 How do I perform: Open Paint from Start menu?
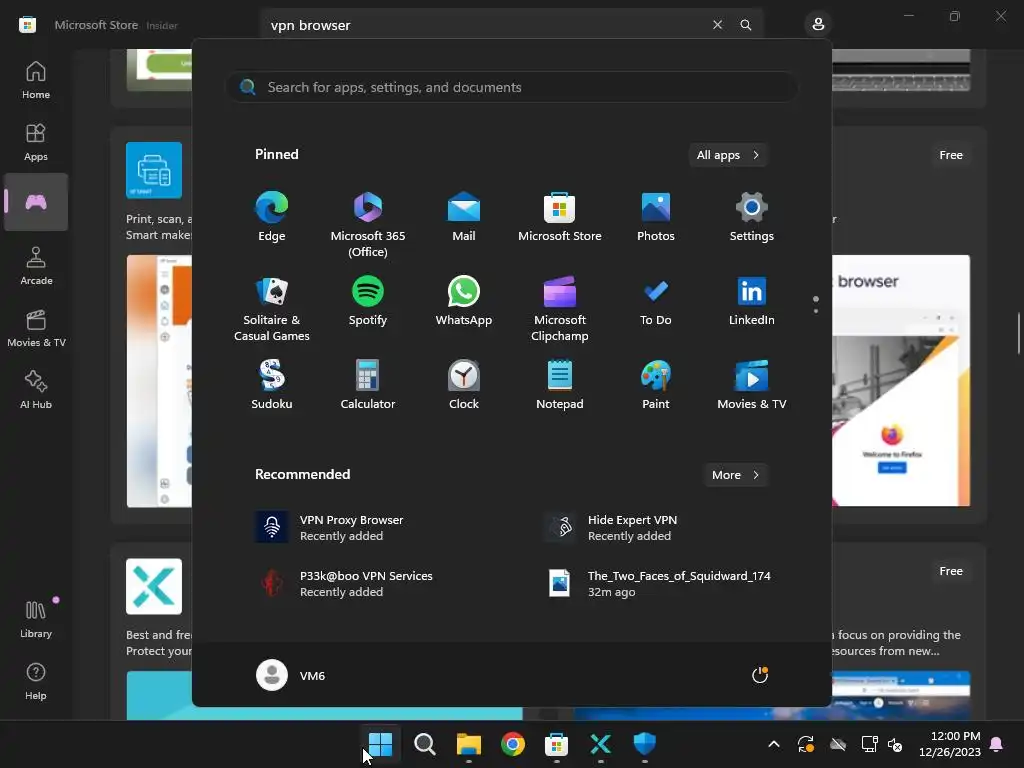(x=656, y=385)
